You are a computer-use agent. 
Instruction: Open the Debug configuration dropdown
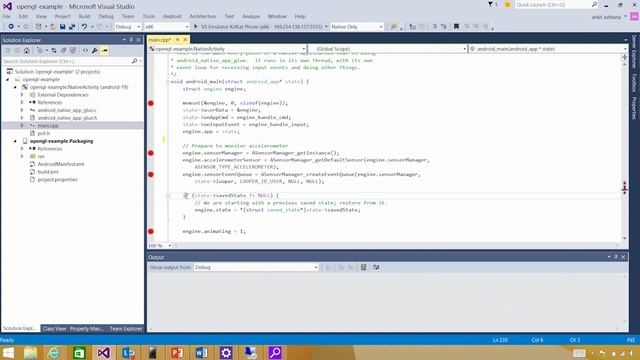128,27
